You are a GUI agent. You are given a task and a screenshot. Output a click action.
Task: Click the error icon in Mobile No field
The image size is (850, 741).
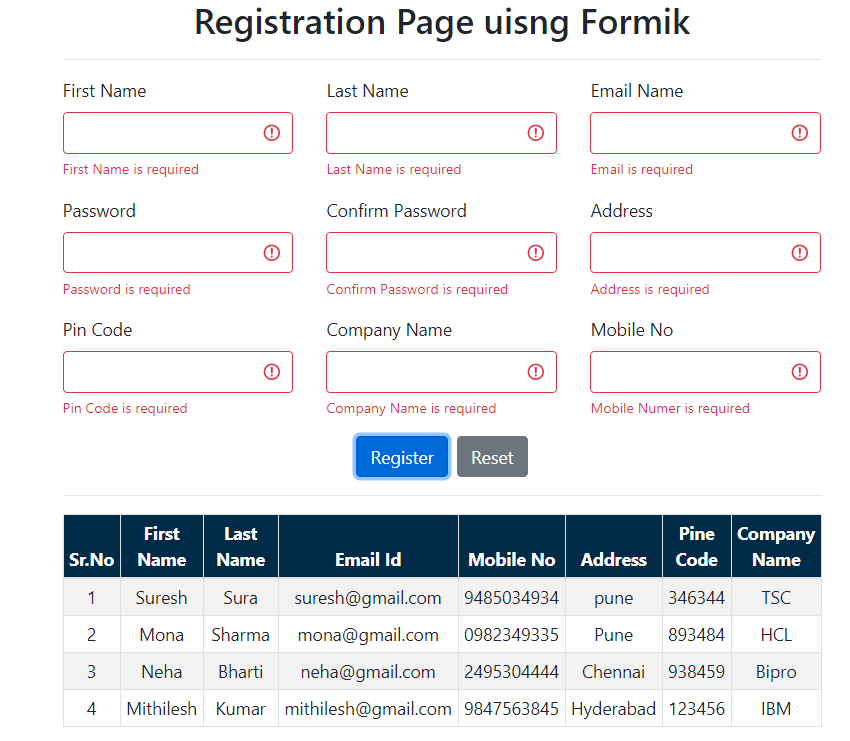pos(800,372)
